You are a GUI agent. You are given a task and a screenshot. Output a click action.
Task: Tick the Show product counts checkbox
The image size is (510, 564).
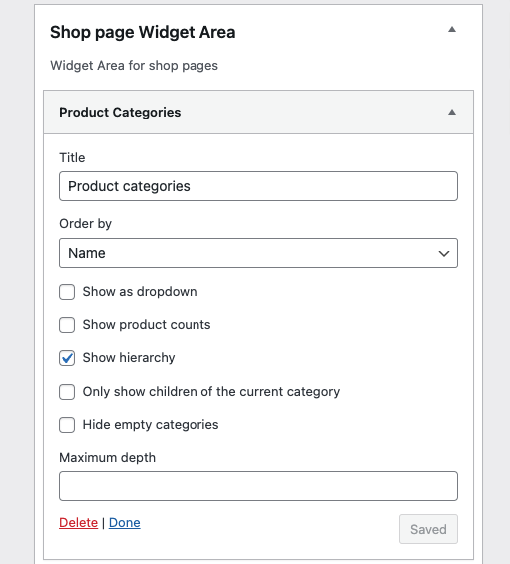coord(67,325)
